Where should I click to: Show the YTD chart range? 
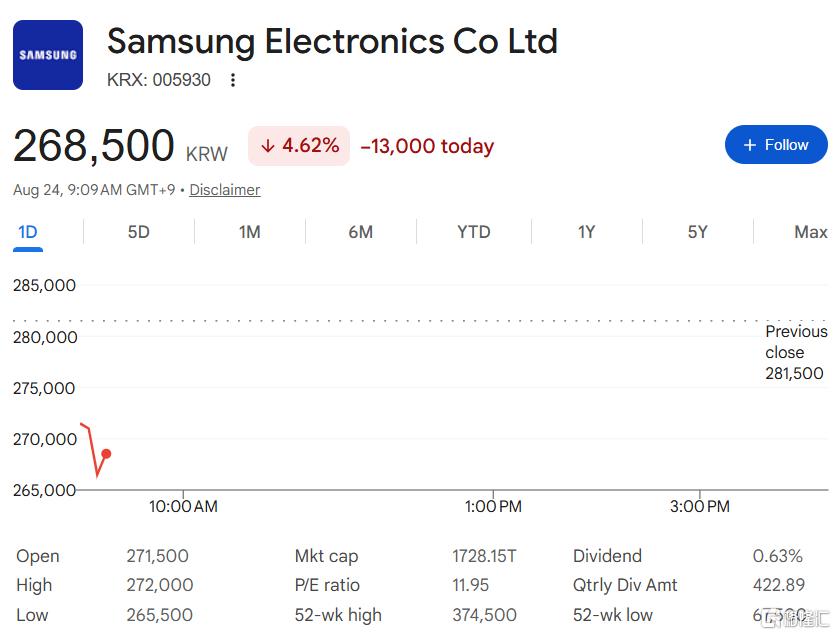click(473, 232)
